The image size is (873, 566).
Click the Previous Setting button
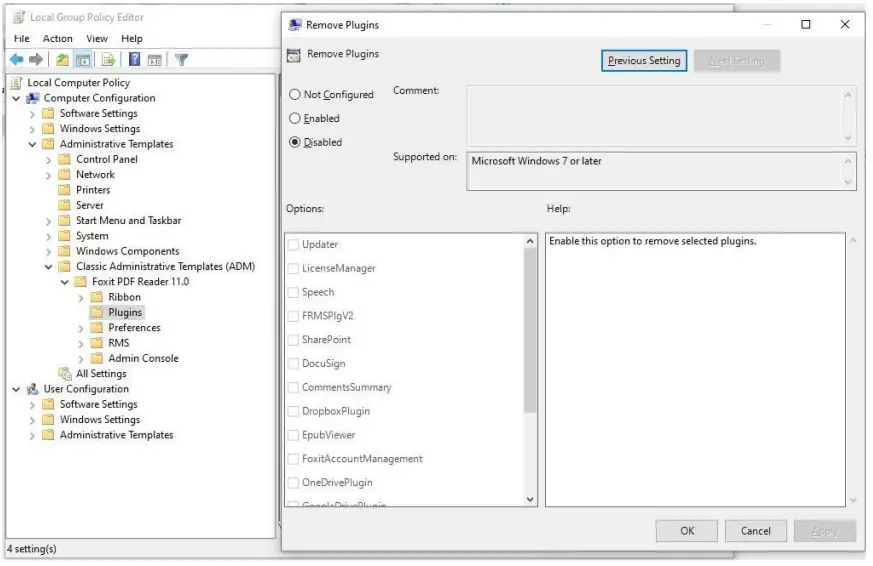coord(645,61)
